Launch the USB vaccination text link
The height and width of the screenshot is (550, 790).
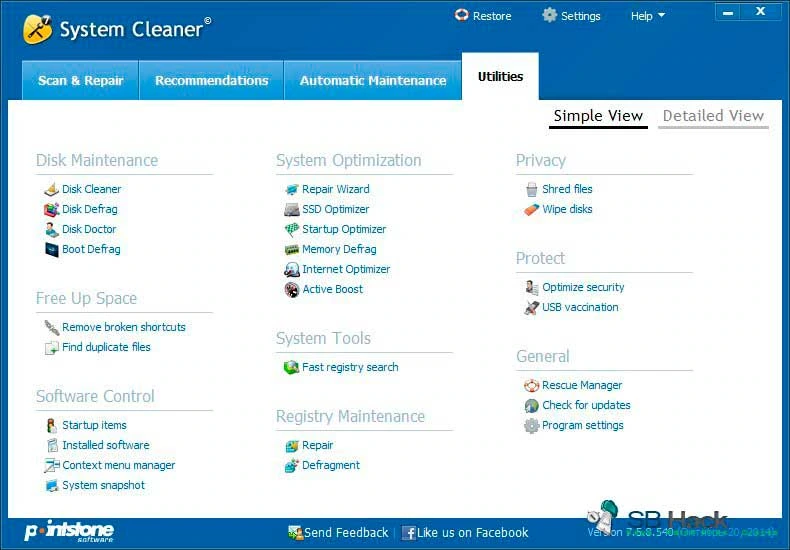tap(580, 307)
